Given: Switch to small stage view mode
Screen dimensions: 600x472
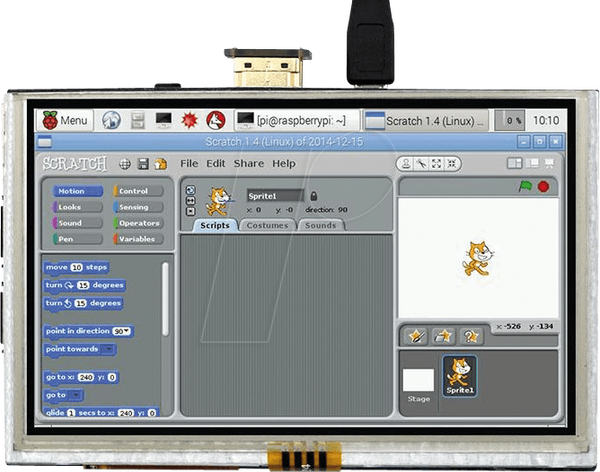Looking at the screenshot, I should coord(514,163).
